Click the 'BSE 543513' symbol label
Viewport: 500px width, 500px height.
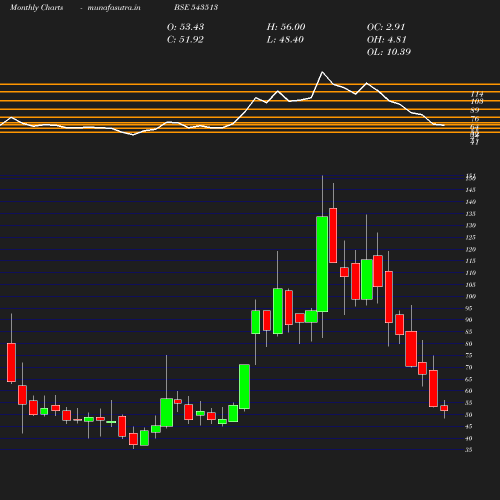pyautogui.click(x=196, y=7)
